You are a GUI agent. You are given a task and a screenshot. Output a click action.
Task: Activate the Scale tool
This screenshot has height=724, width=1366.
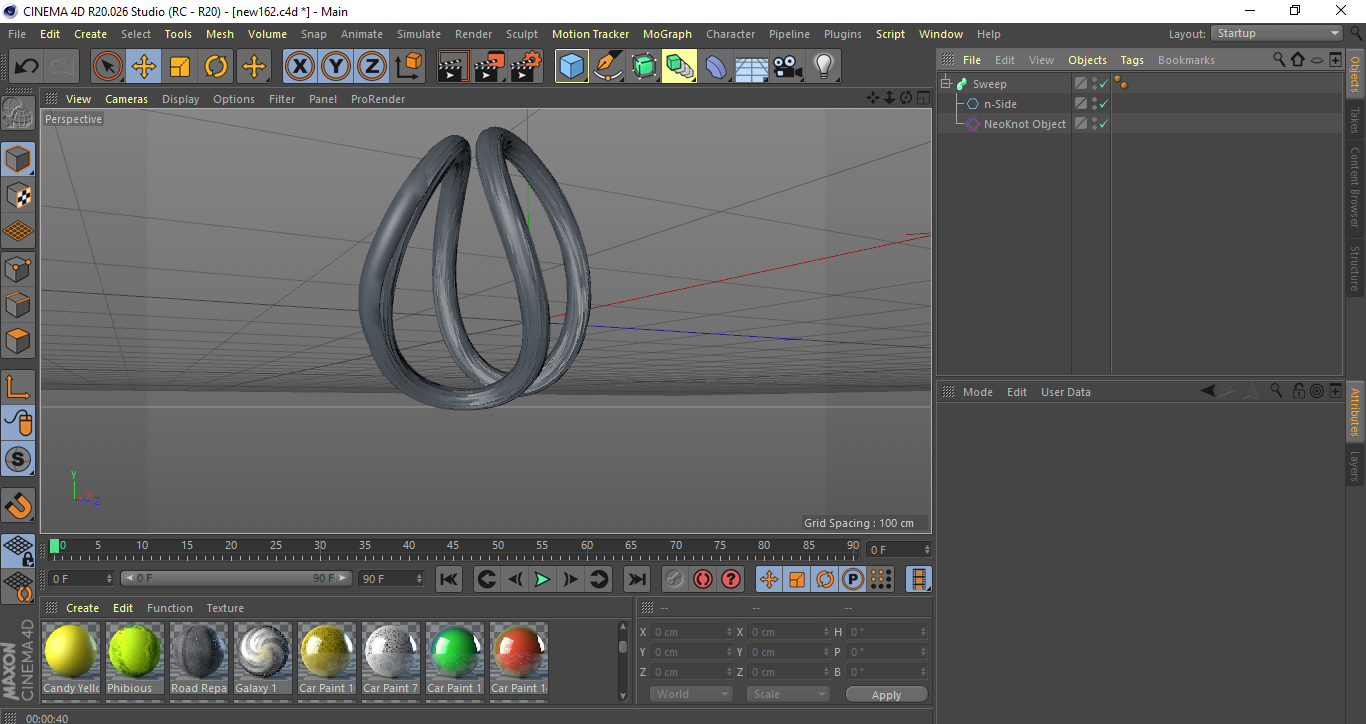[x=180, y=67]
